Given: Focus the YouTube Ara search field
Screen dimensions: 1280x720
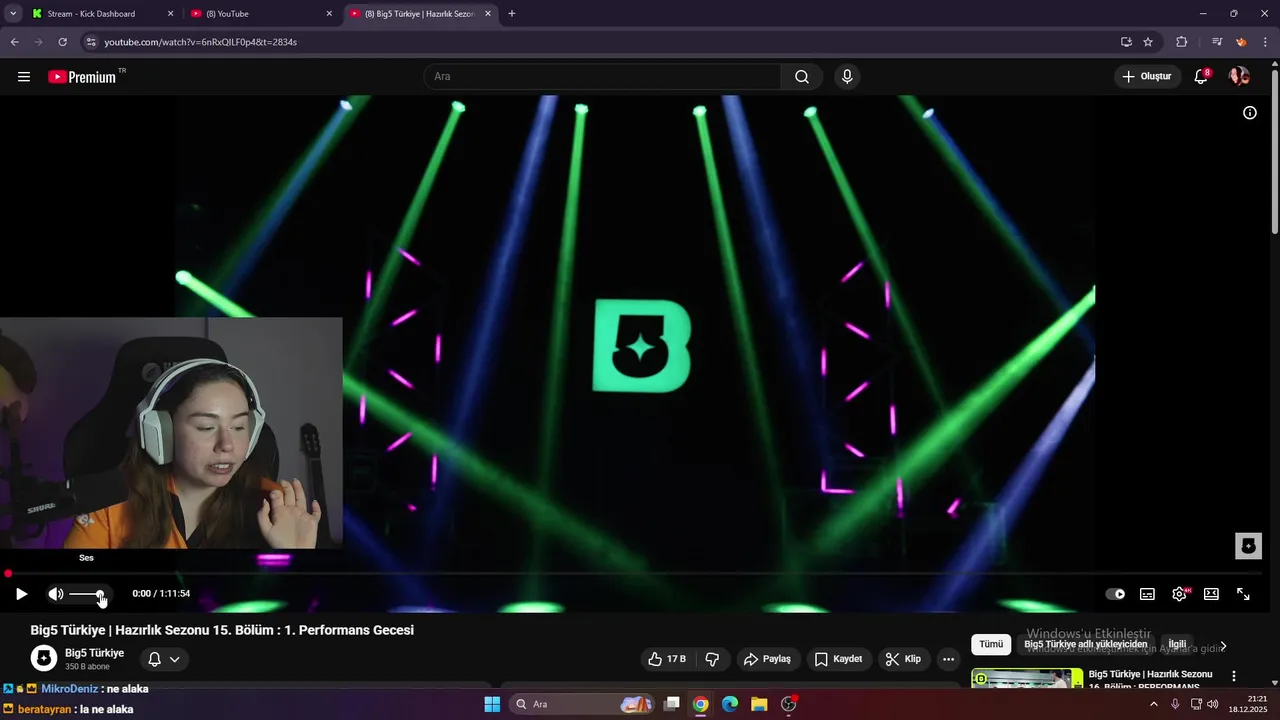Looking at the screenshot, I should tap(603, 77).
